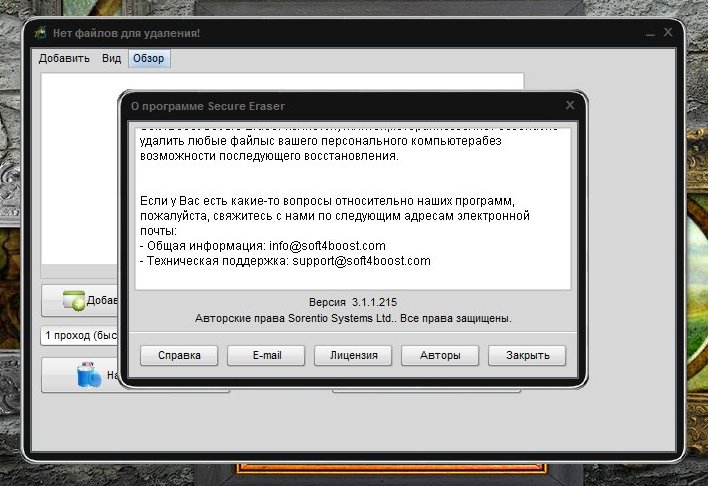Click the blue trash bin erase icon
Screen dimensions: 708x486
coord(88,374)
